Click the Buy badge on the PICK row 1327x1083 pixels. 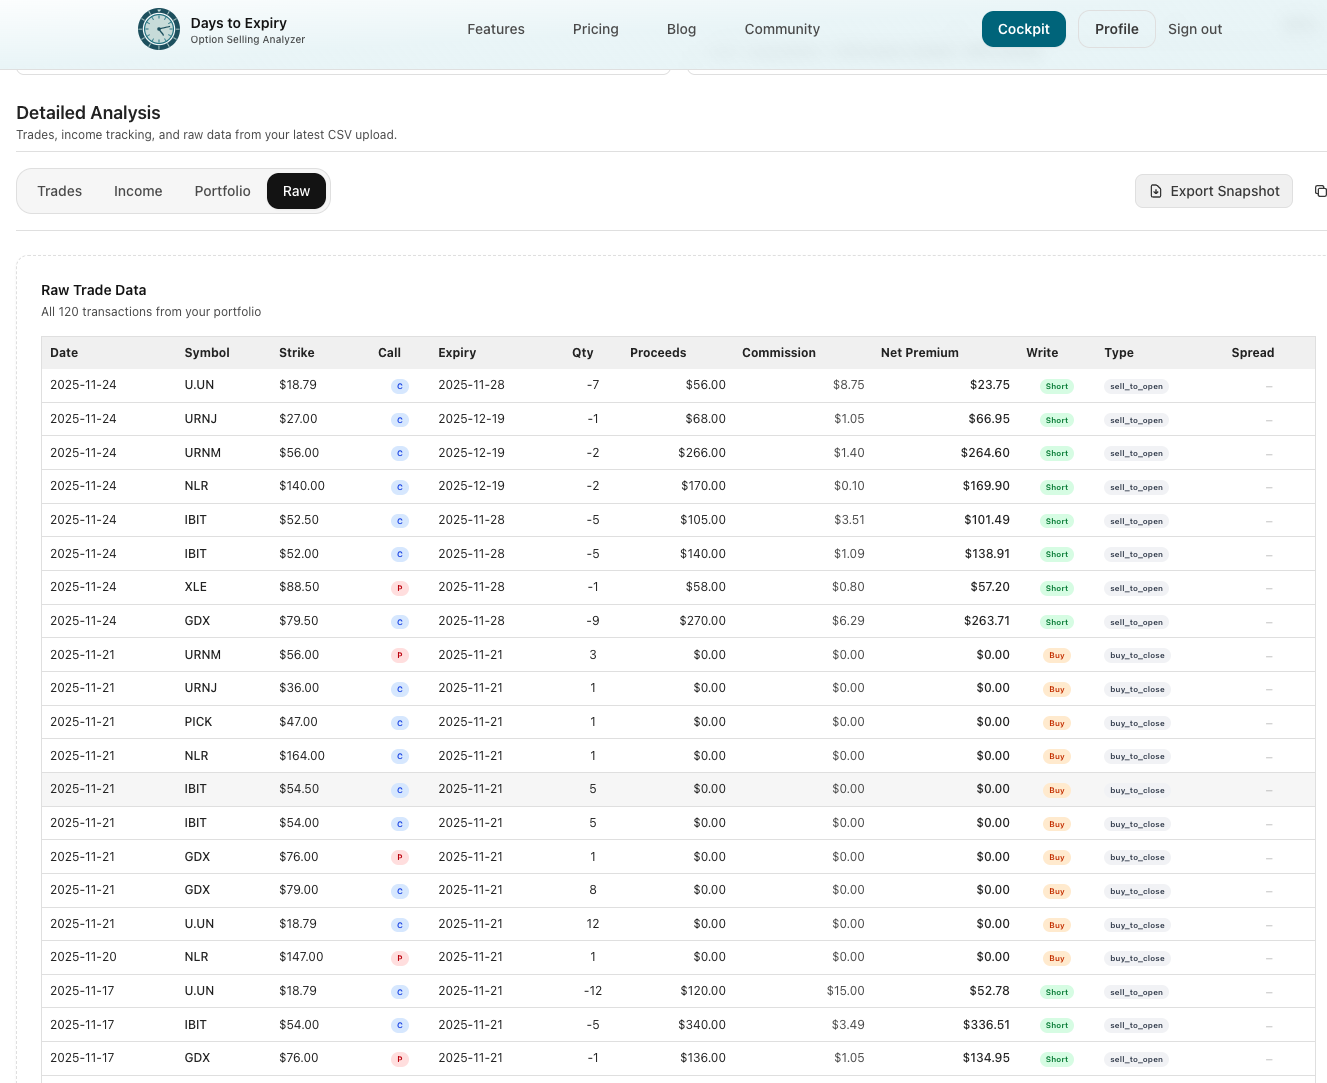click(1056, 722)
